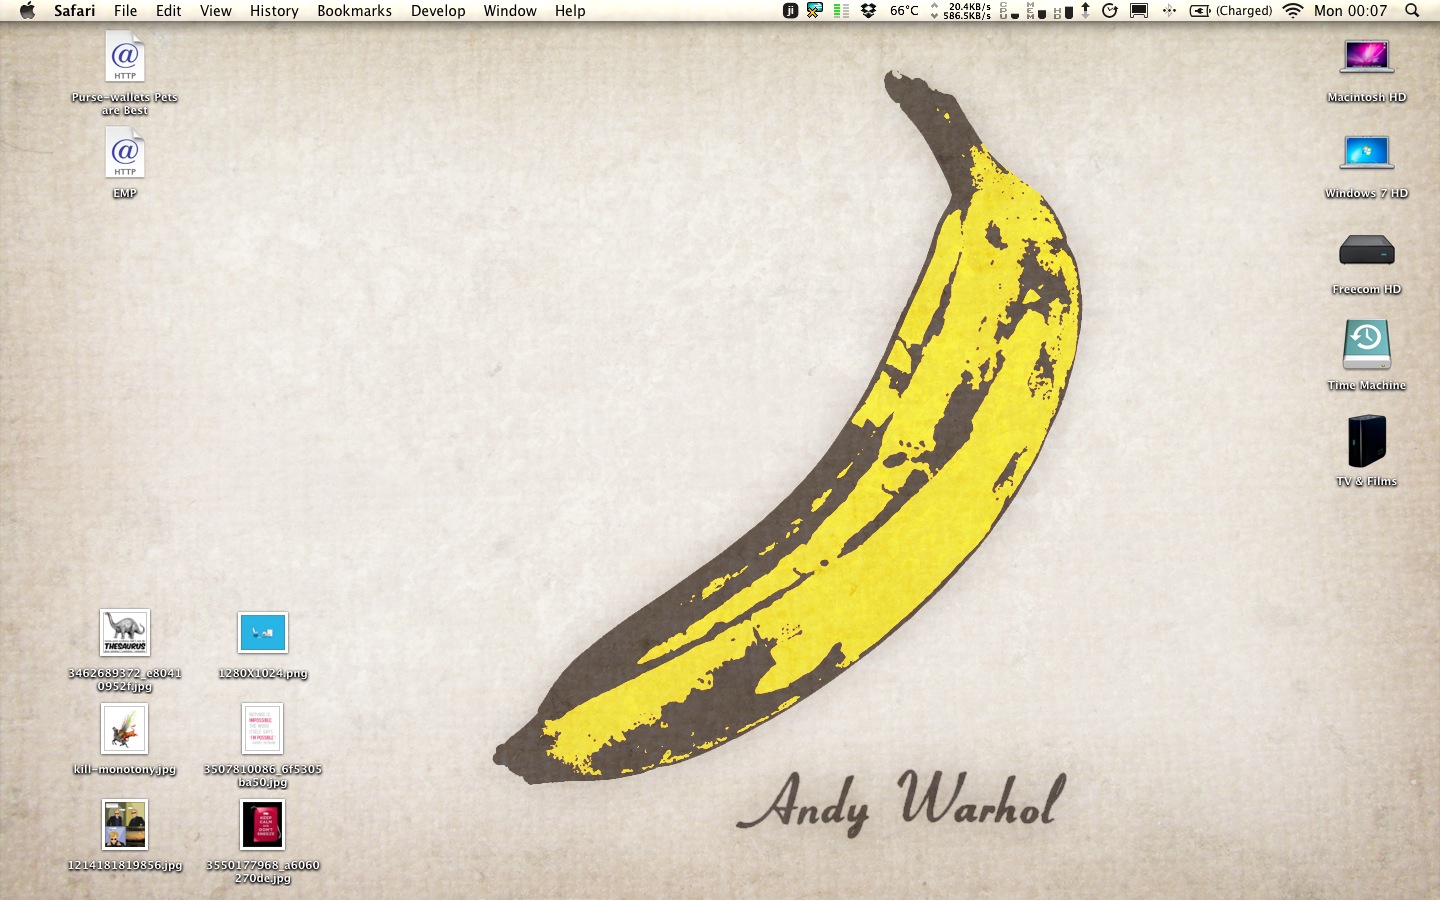Click the MEM usage meter in menu bar

coord(1036,11)
